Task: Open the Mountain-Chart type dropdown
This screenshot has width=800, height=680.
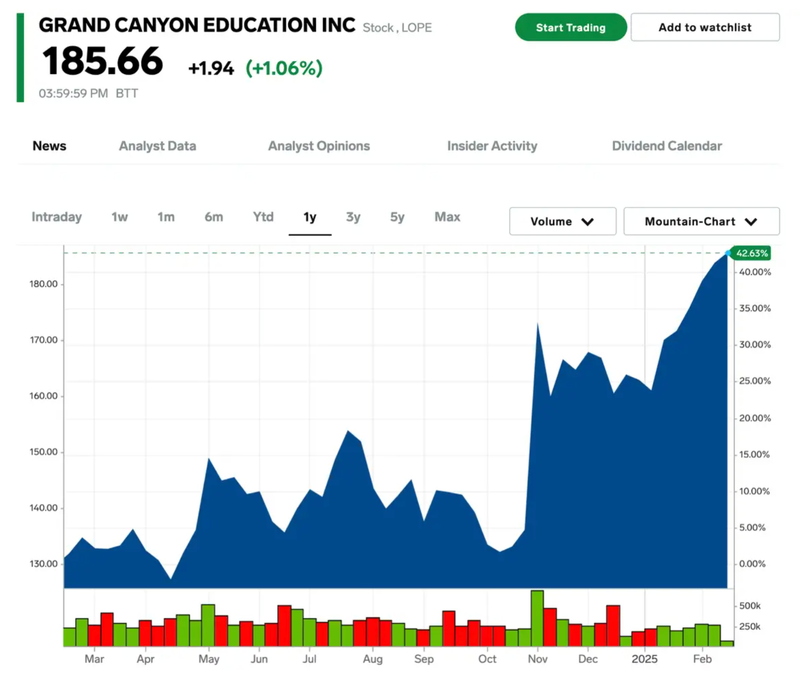Action: pos(699,222)
